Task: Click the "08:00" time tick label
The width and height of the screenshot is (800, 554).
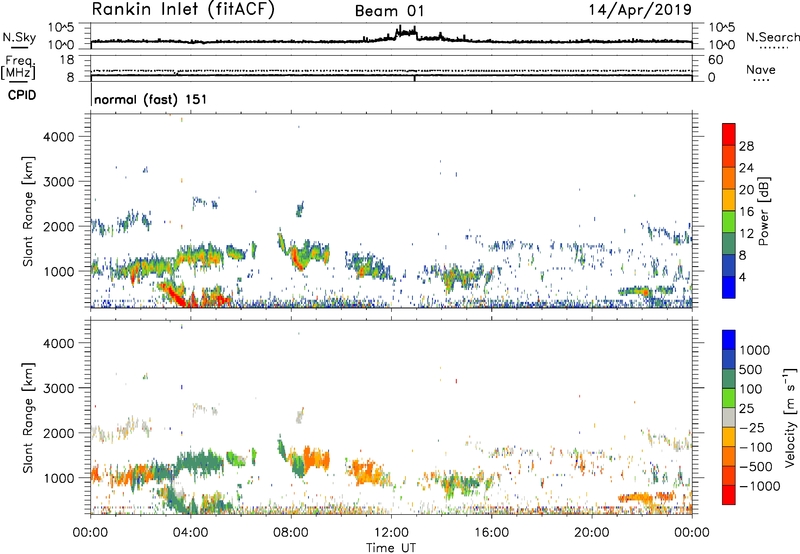Action: [x=290, y=533]
